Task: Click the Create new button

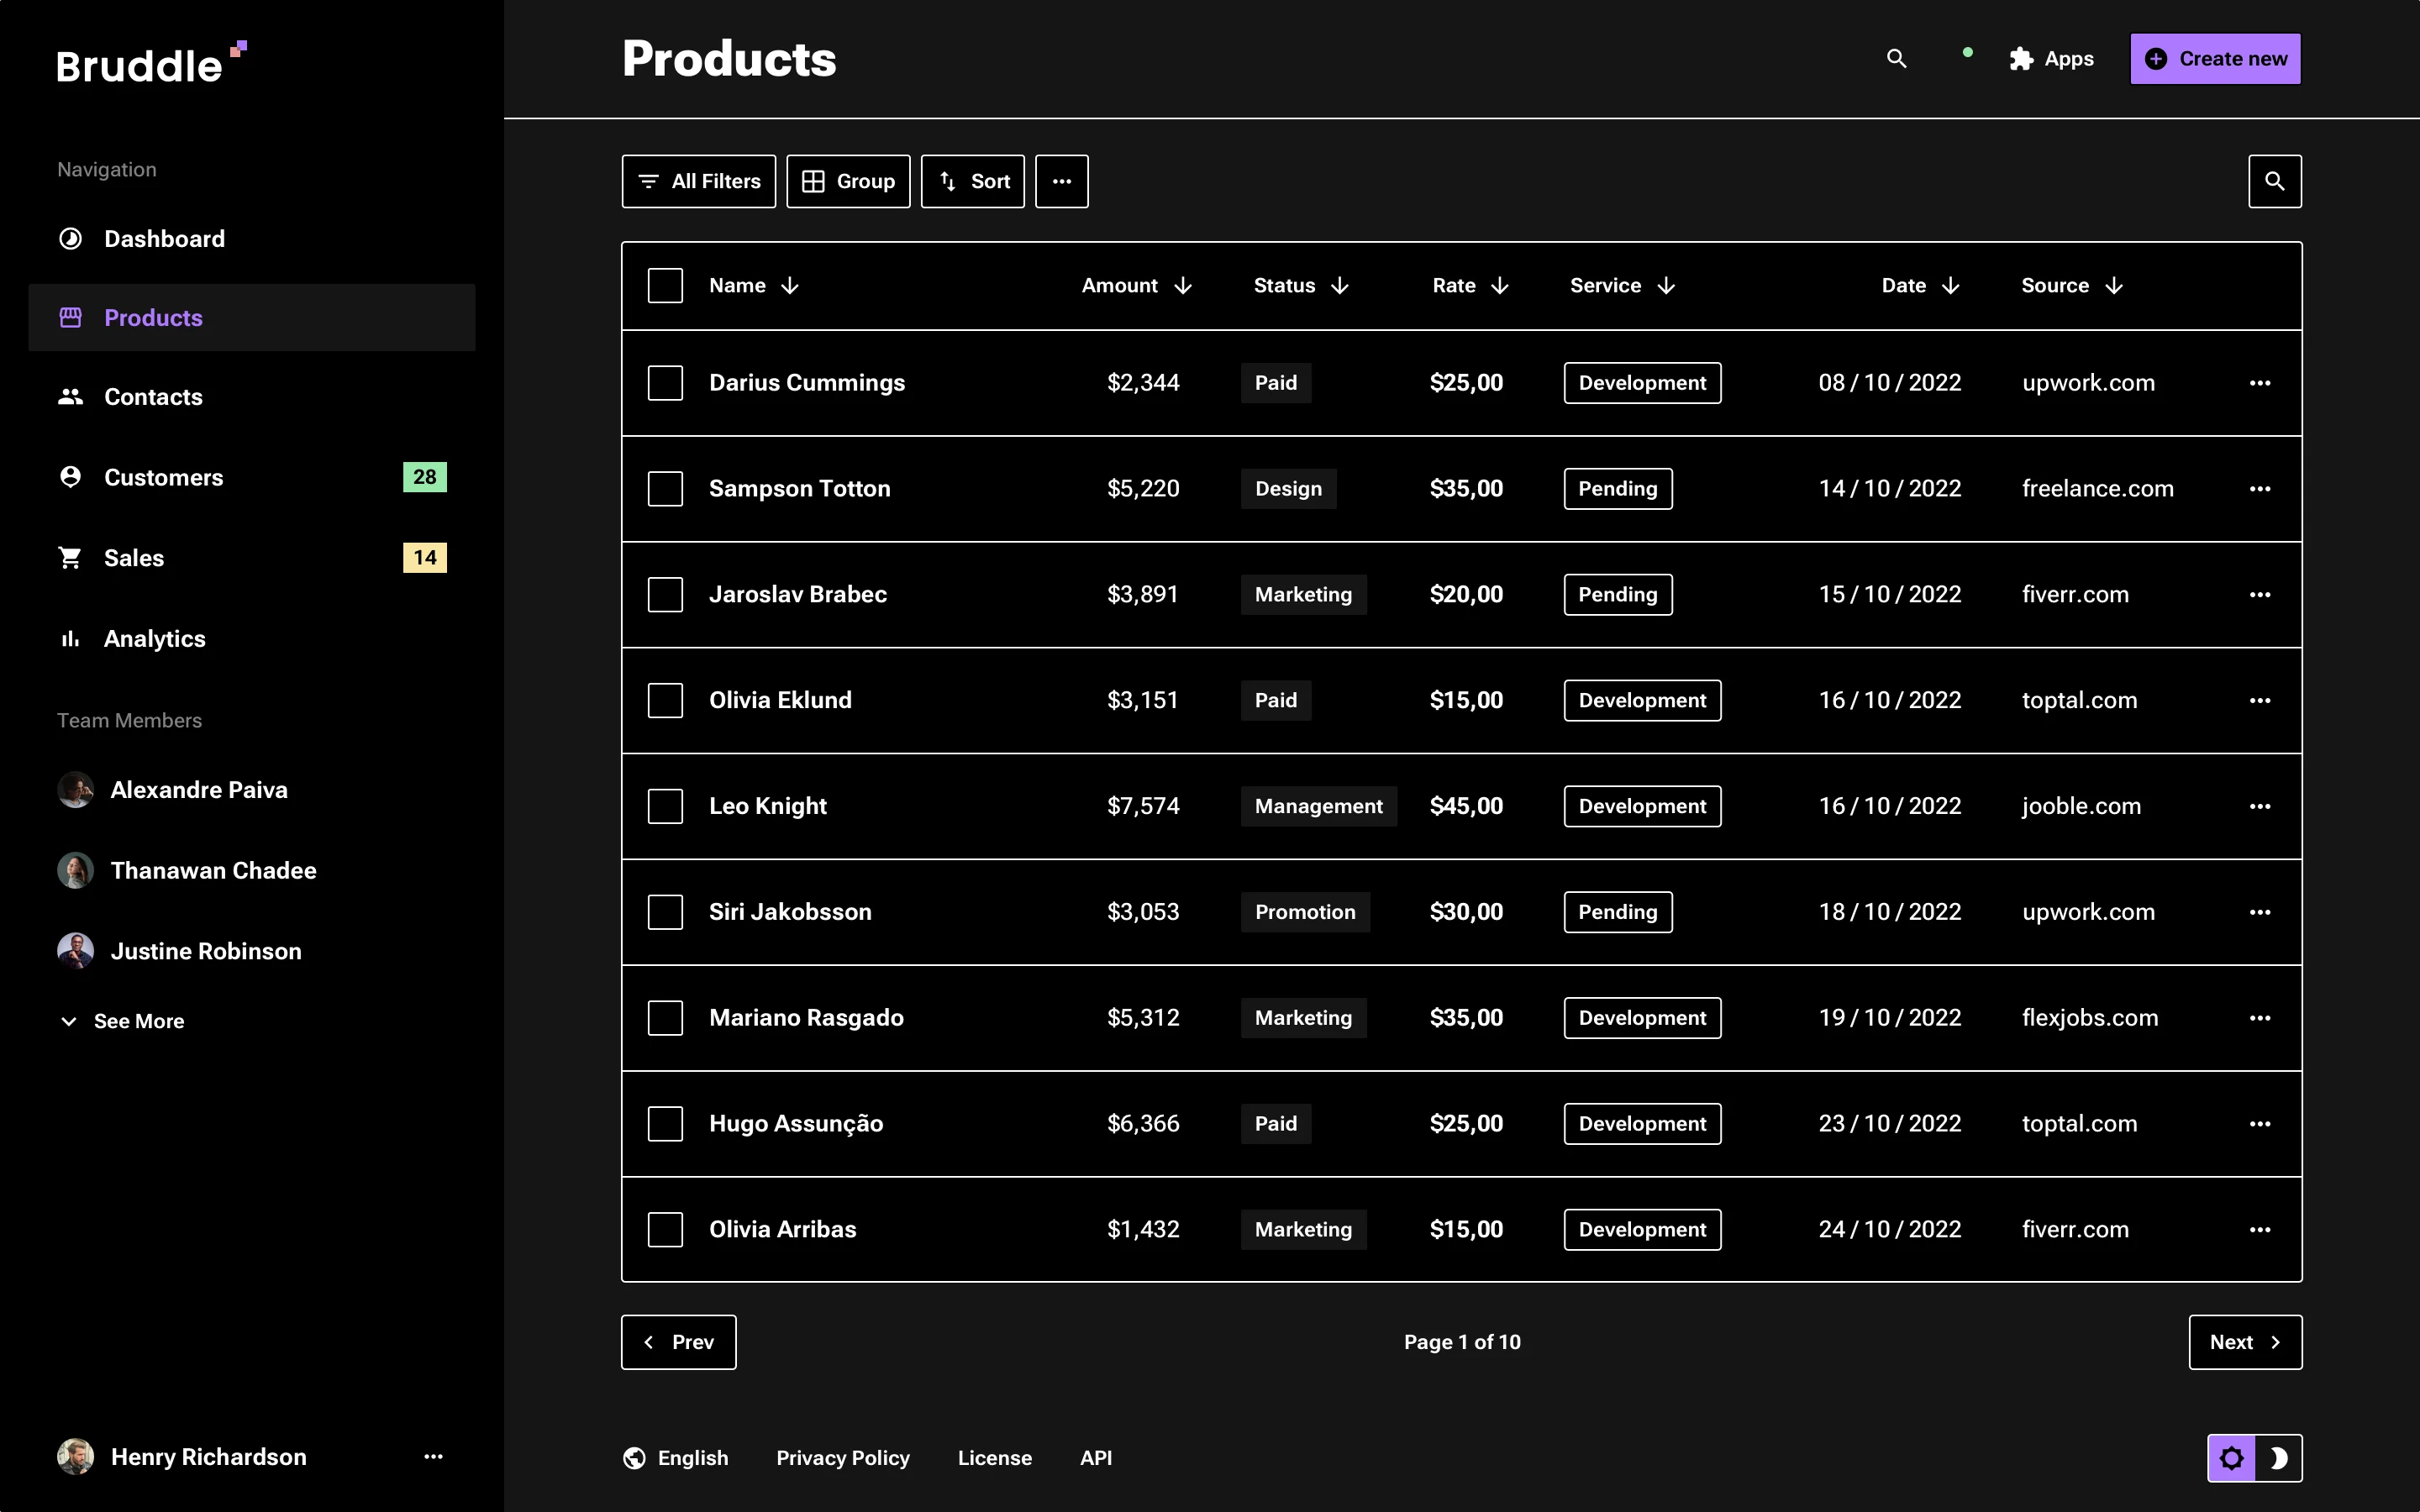Action: tap(2215, 58)
